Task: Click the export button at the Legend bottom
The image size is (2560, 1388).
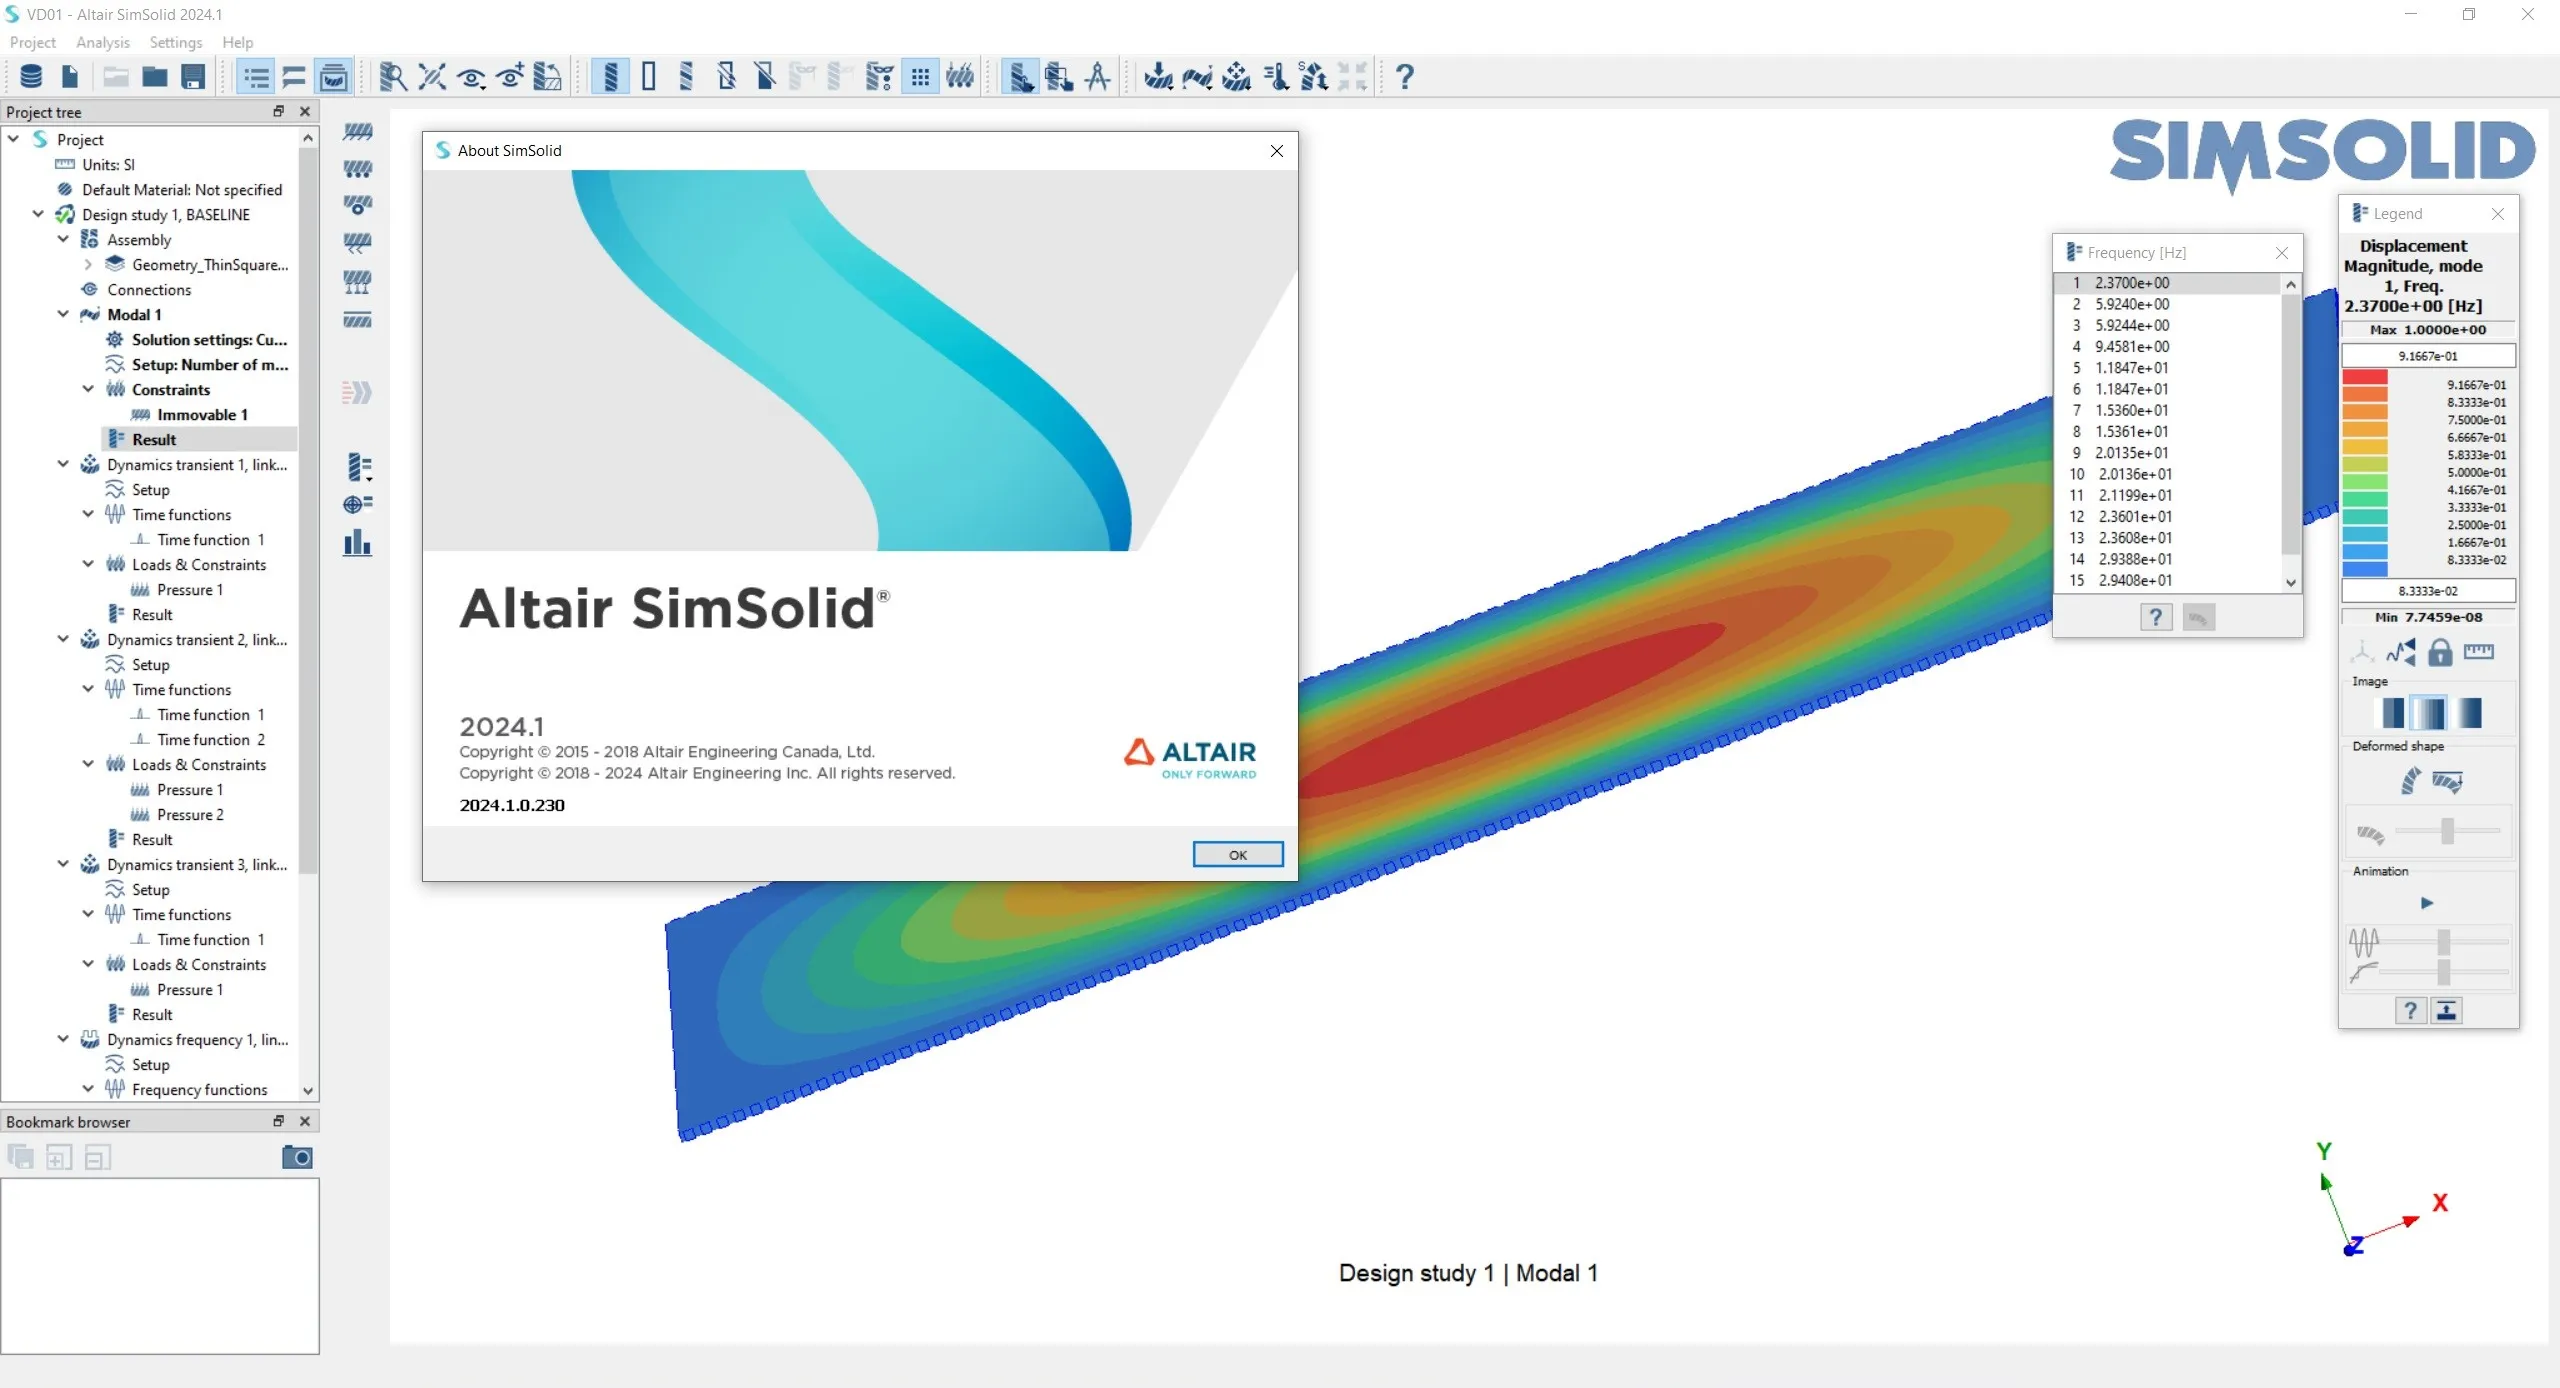Action: pyautogui.click(x=2446, y=1010)
